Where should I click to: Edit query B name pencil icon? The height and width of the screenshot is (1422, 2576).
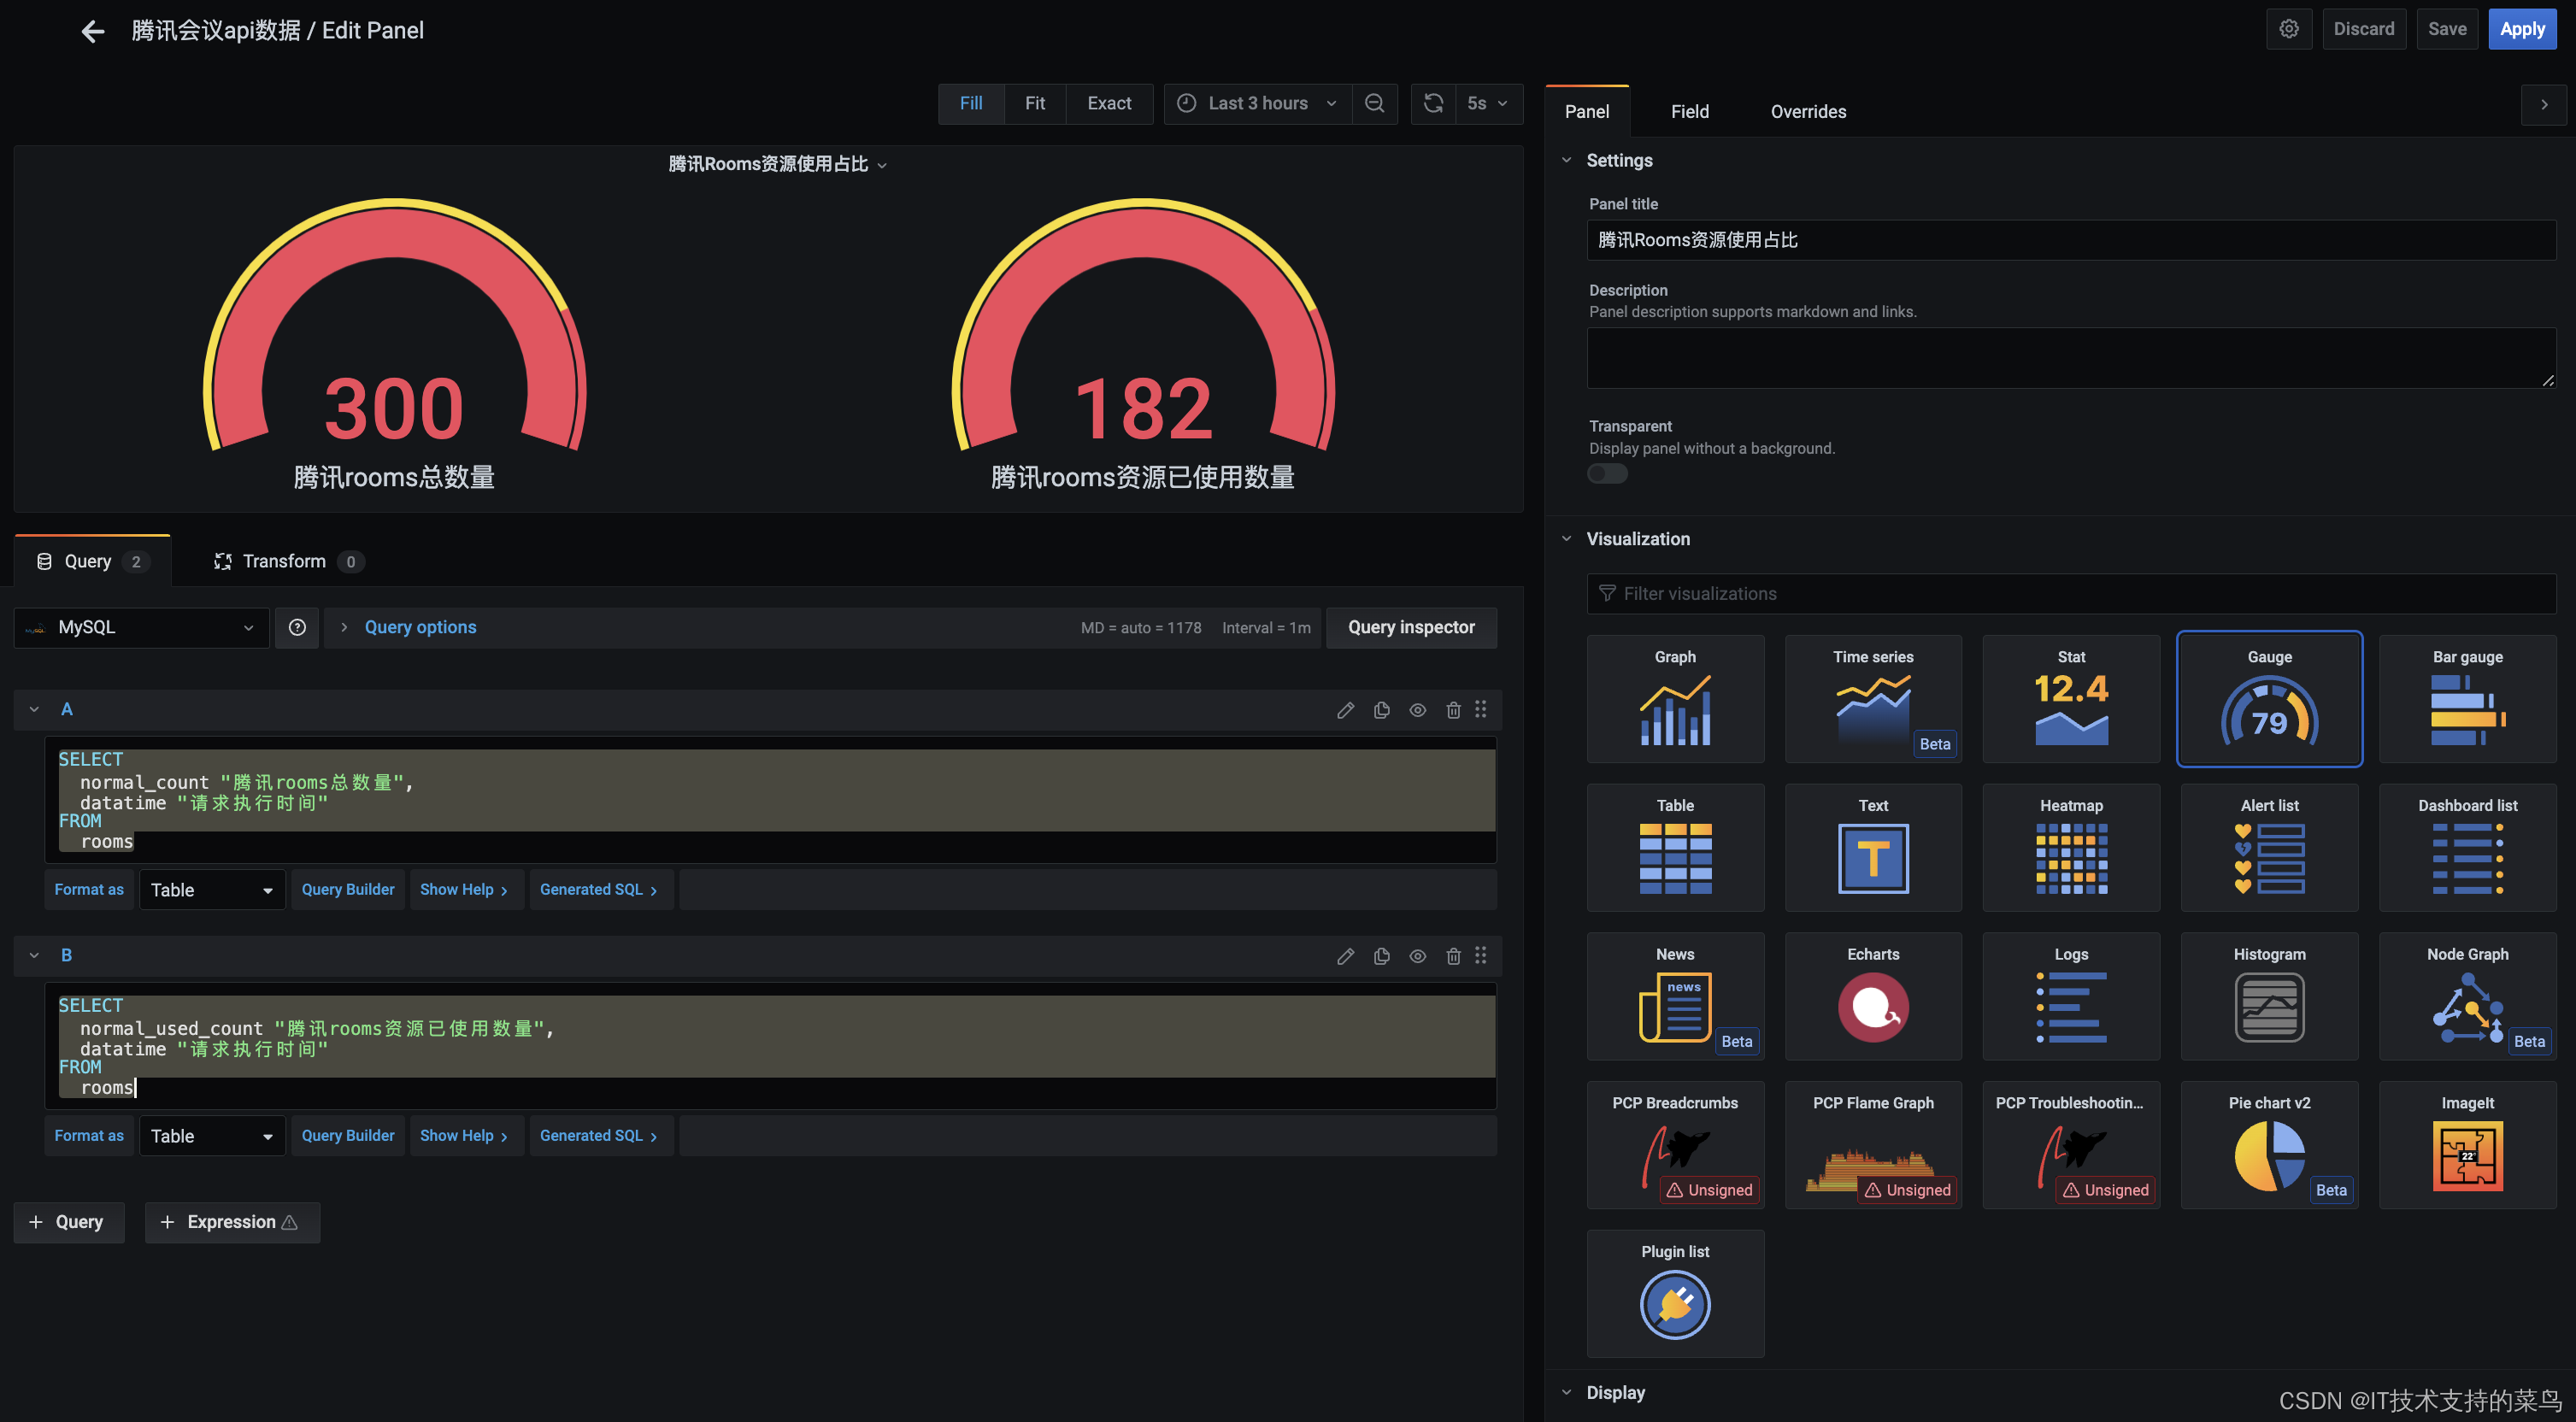tap(1345, 955)
